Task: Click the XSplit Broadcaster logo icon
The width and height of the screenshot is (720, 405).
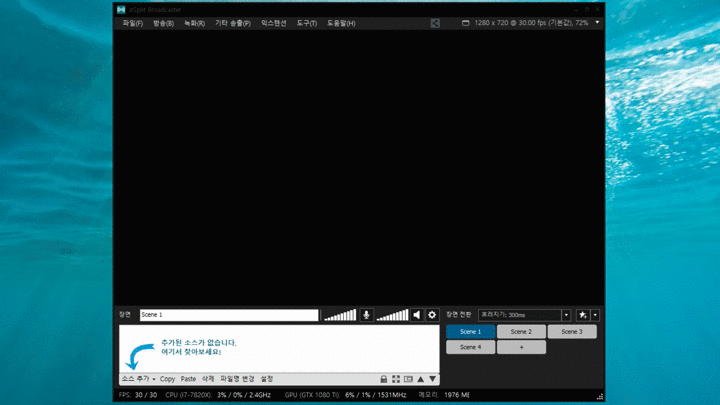Action: 121,9
